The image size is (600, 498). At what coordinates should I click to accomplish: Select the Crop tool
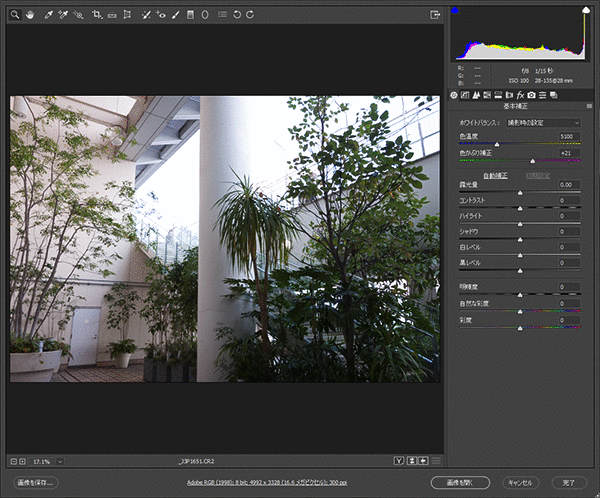click(x=96, y=15)
